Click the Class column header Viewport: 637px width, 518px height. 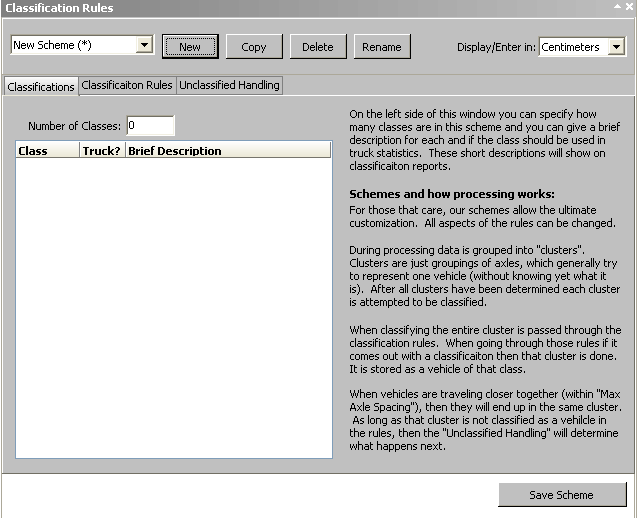coord(47,151)
